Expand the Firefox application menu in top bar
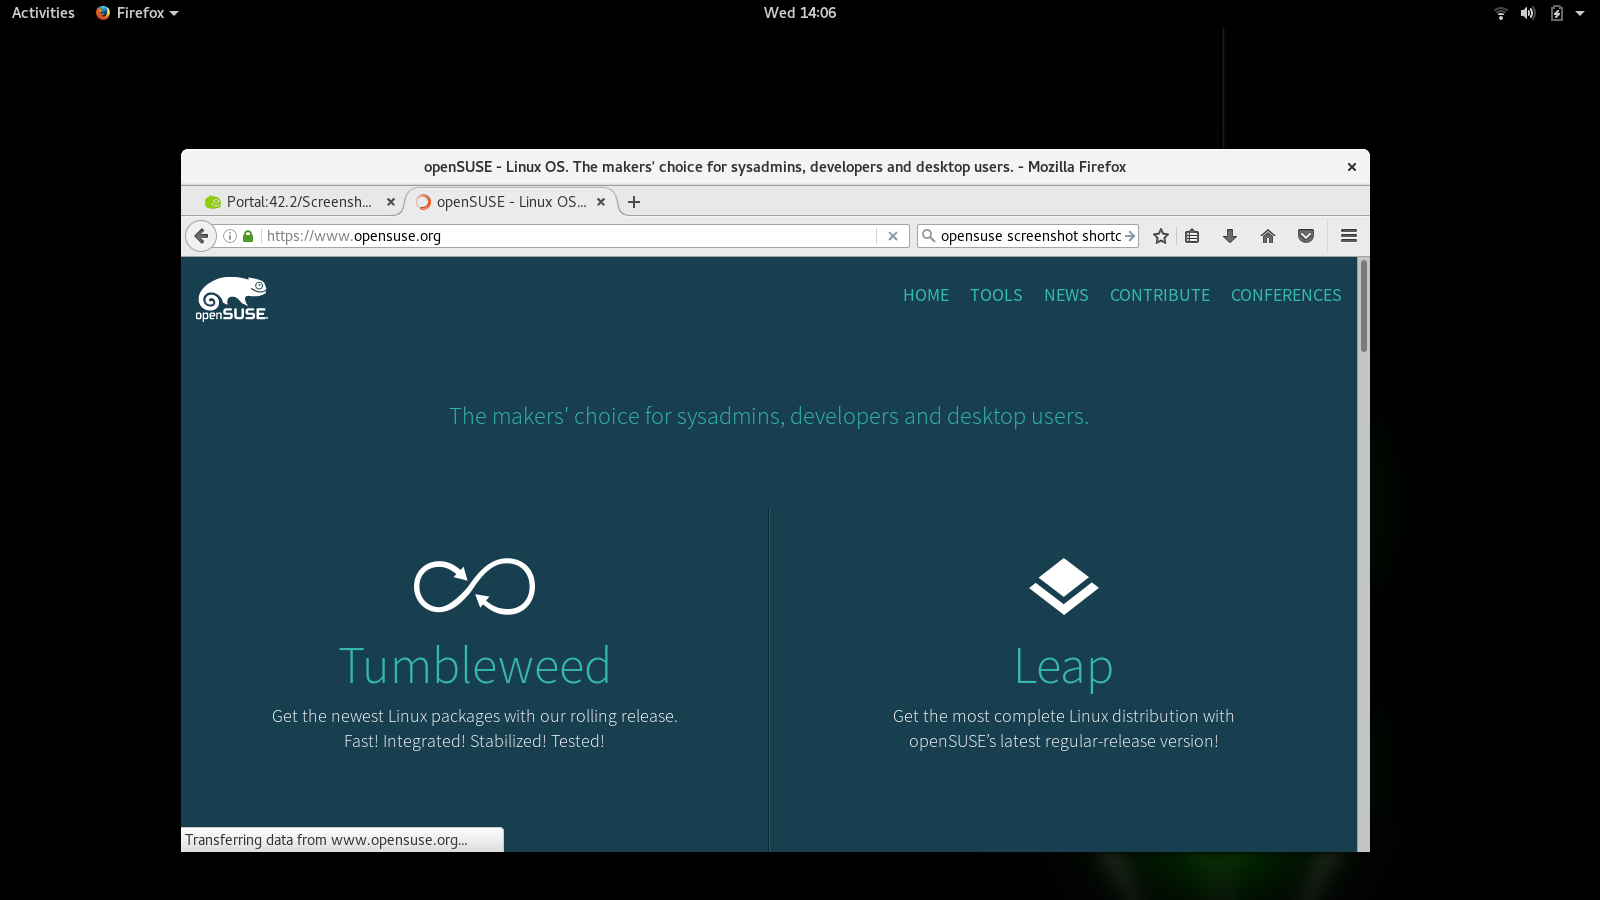1600x900 pixels. point(137,13)
